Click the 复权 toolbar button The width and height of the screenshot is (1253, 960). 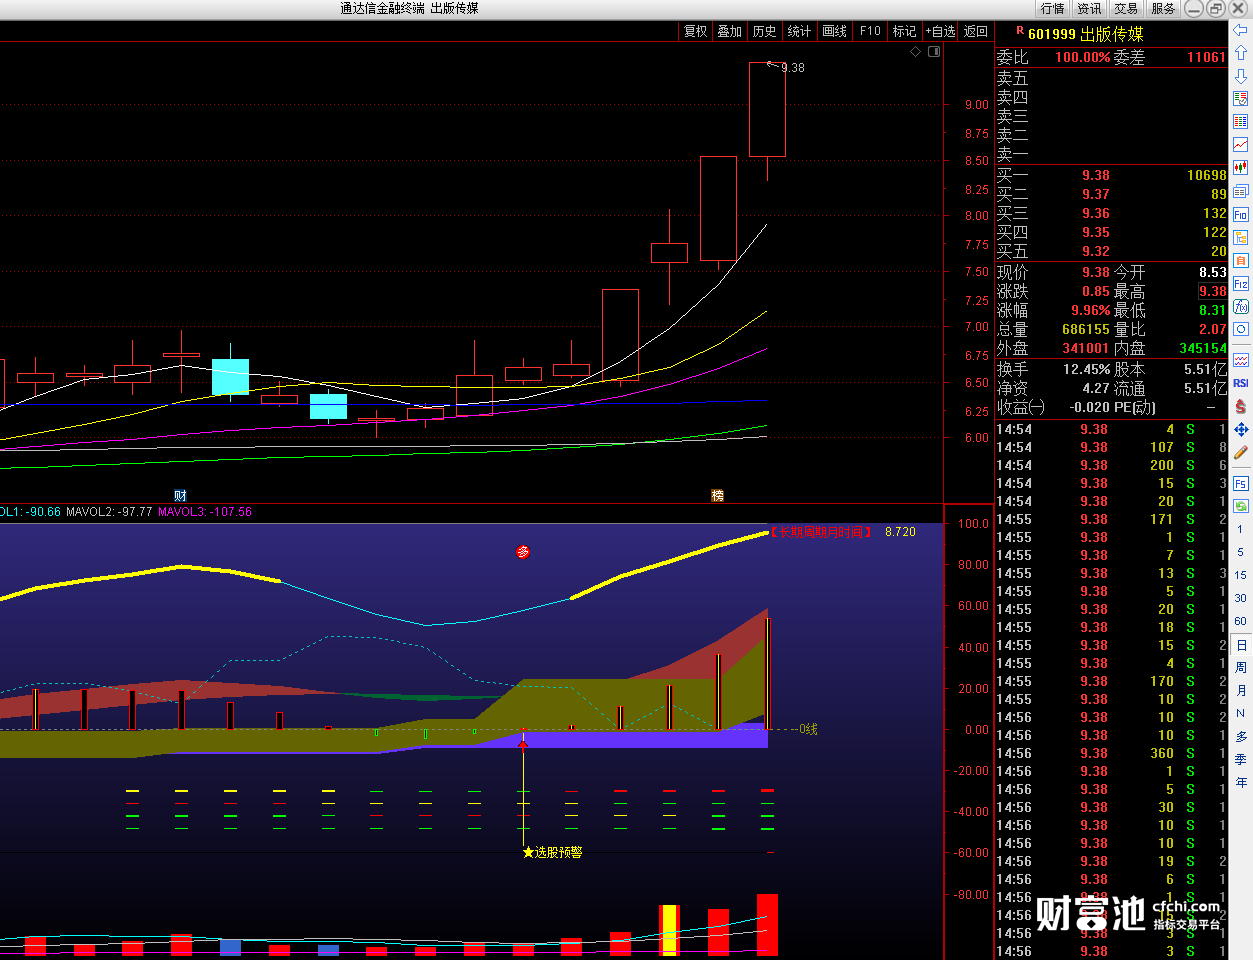[695, 31]
